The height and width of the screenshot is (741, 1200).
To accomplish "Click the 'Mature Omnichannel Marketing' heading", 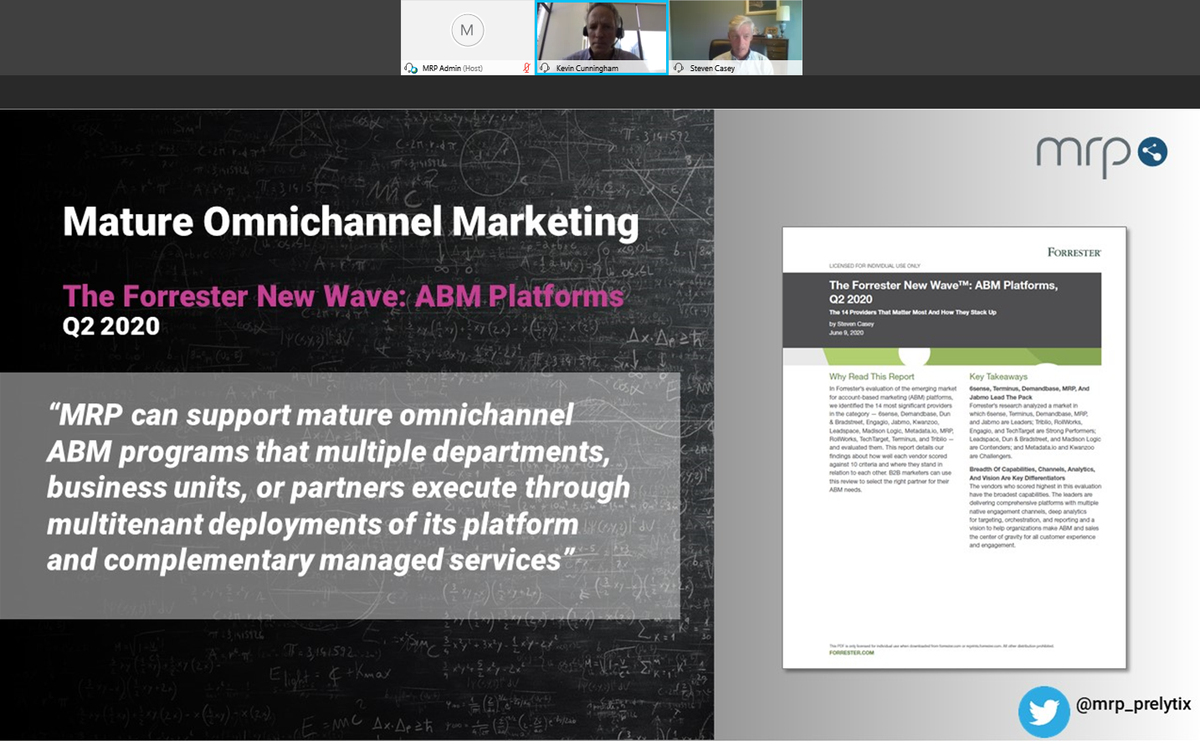I will 351,221.
